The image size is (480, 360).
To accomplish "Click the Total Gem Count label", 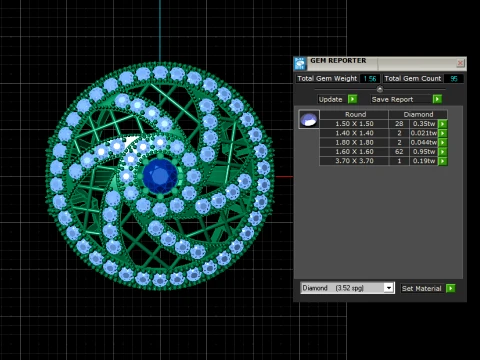I will [x=413, y=79].
